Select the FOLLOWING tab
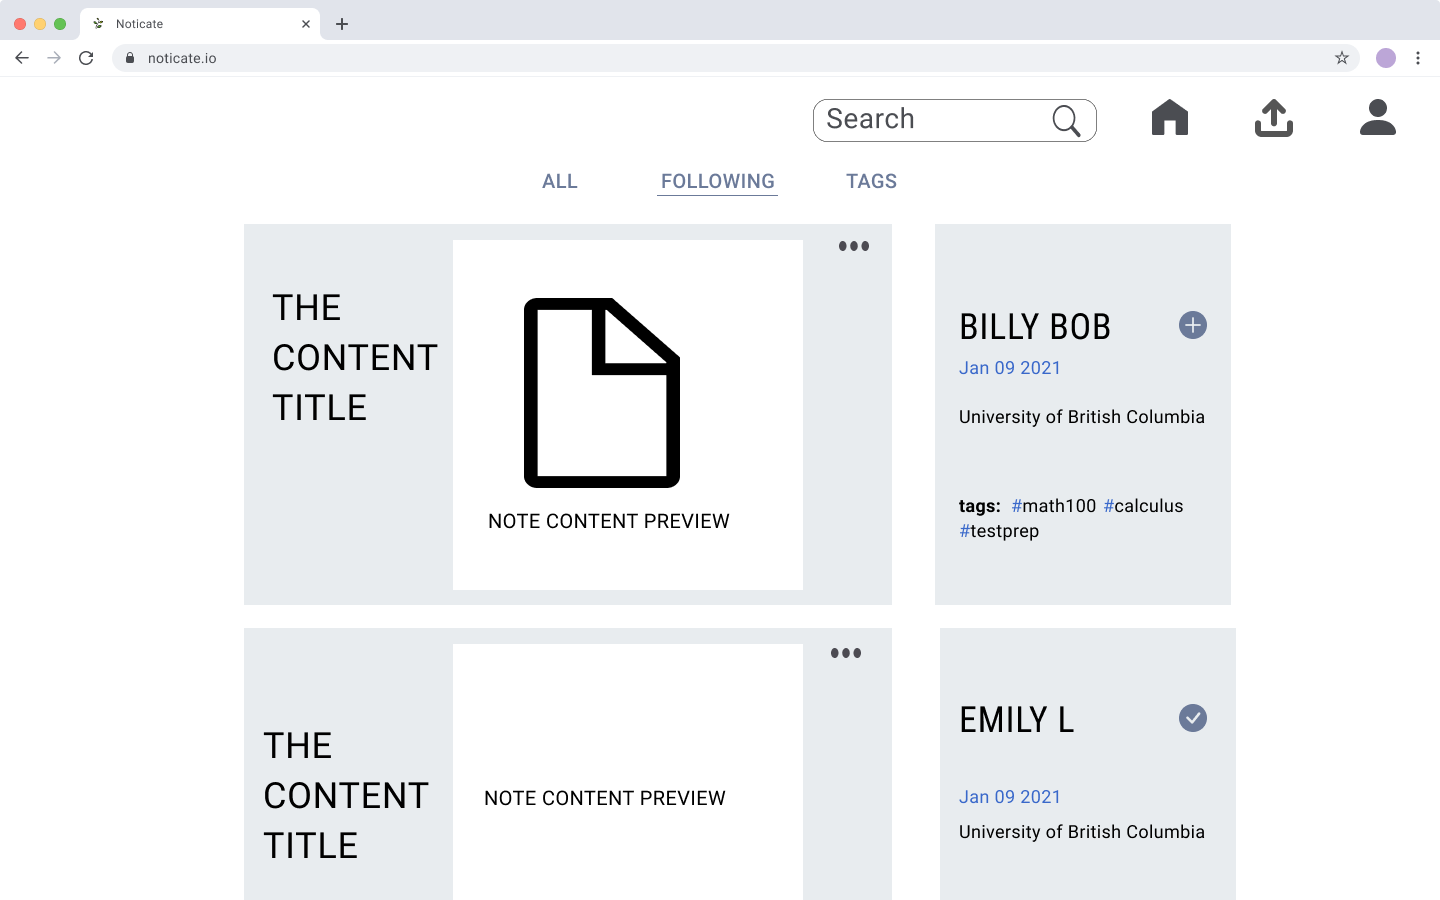Viewport: 1440px width, 900px height. [717, 181]
